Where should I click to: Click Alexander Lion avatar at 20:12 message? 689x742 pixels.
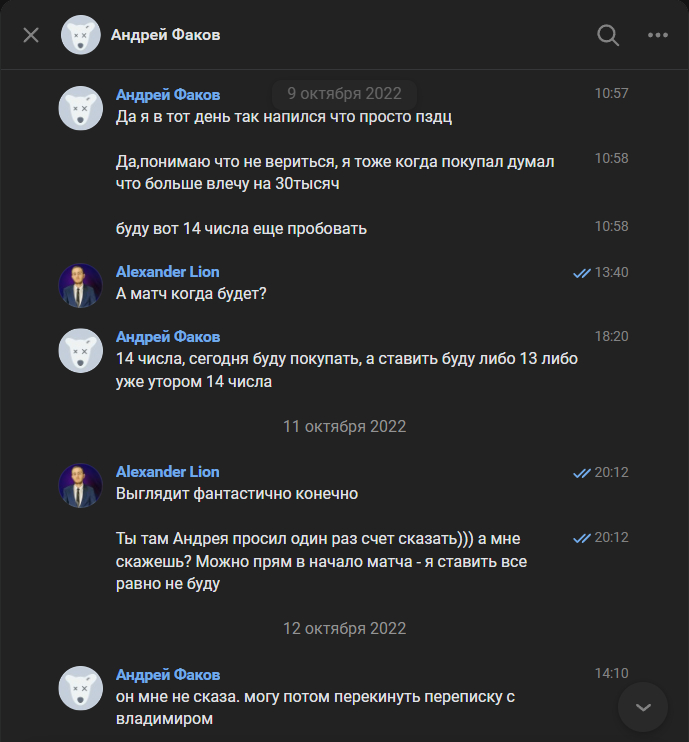coord(80,485)
